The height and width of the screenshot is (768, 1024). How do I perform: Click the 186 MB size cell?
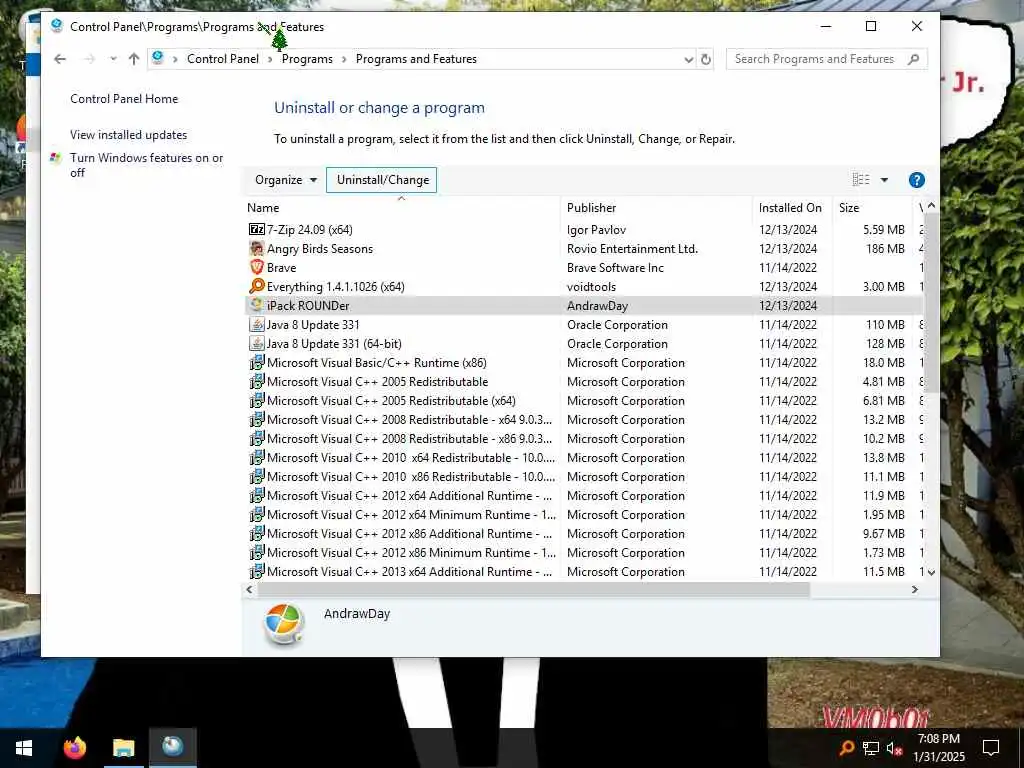point(885,249)
